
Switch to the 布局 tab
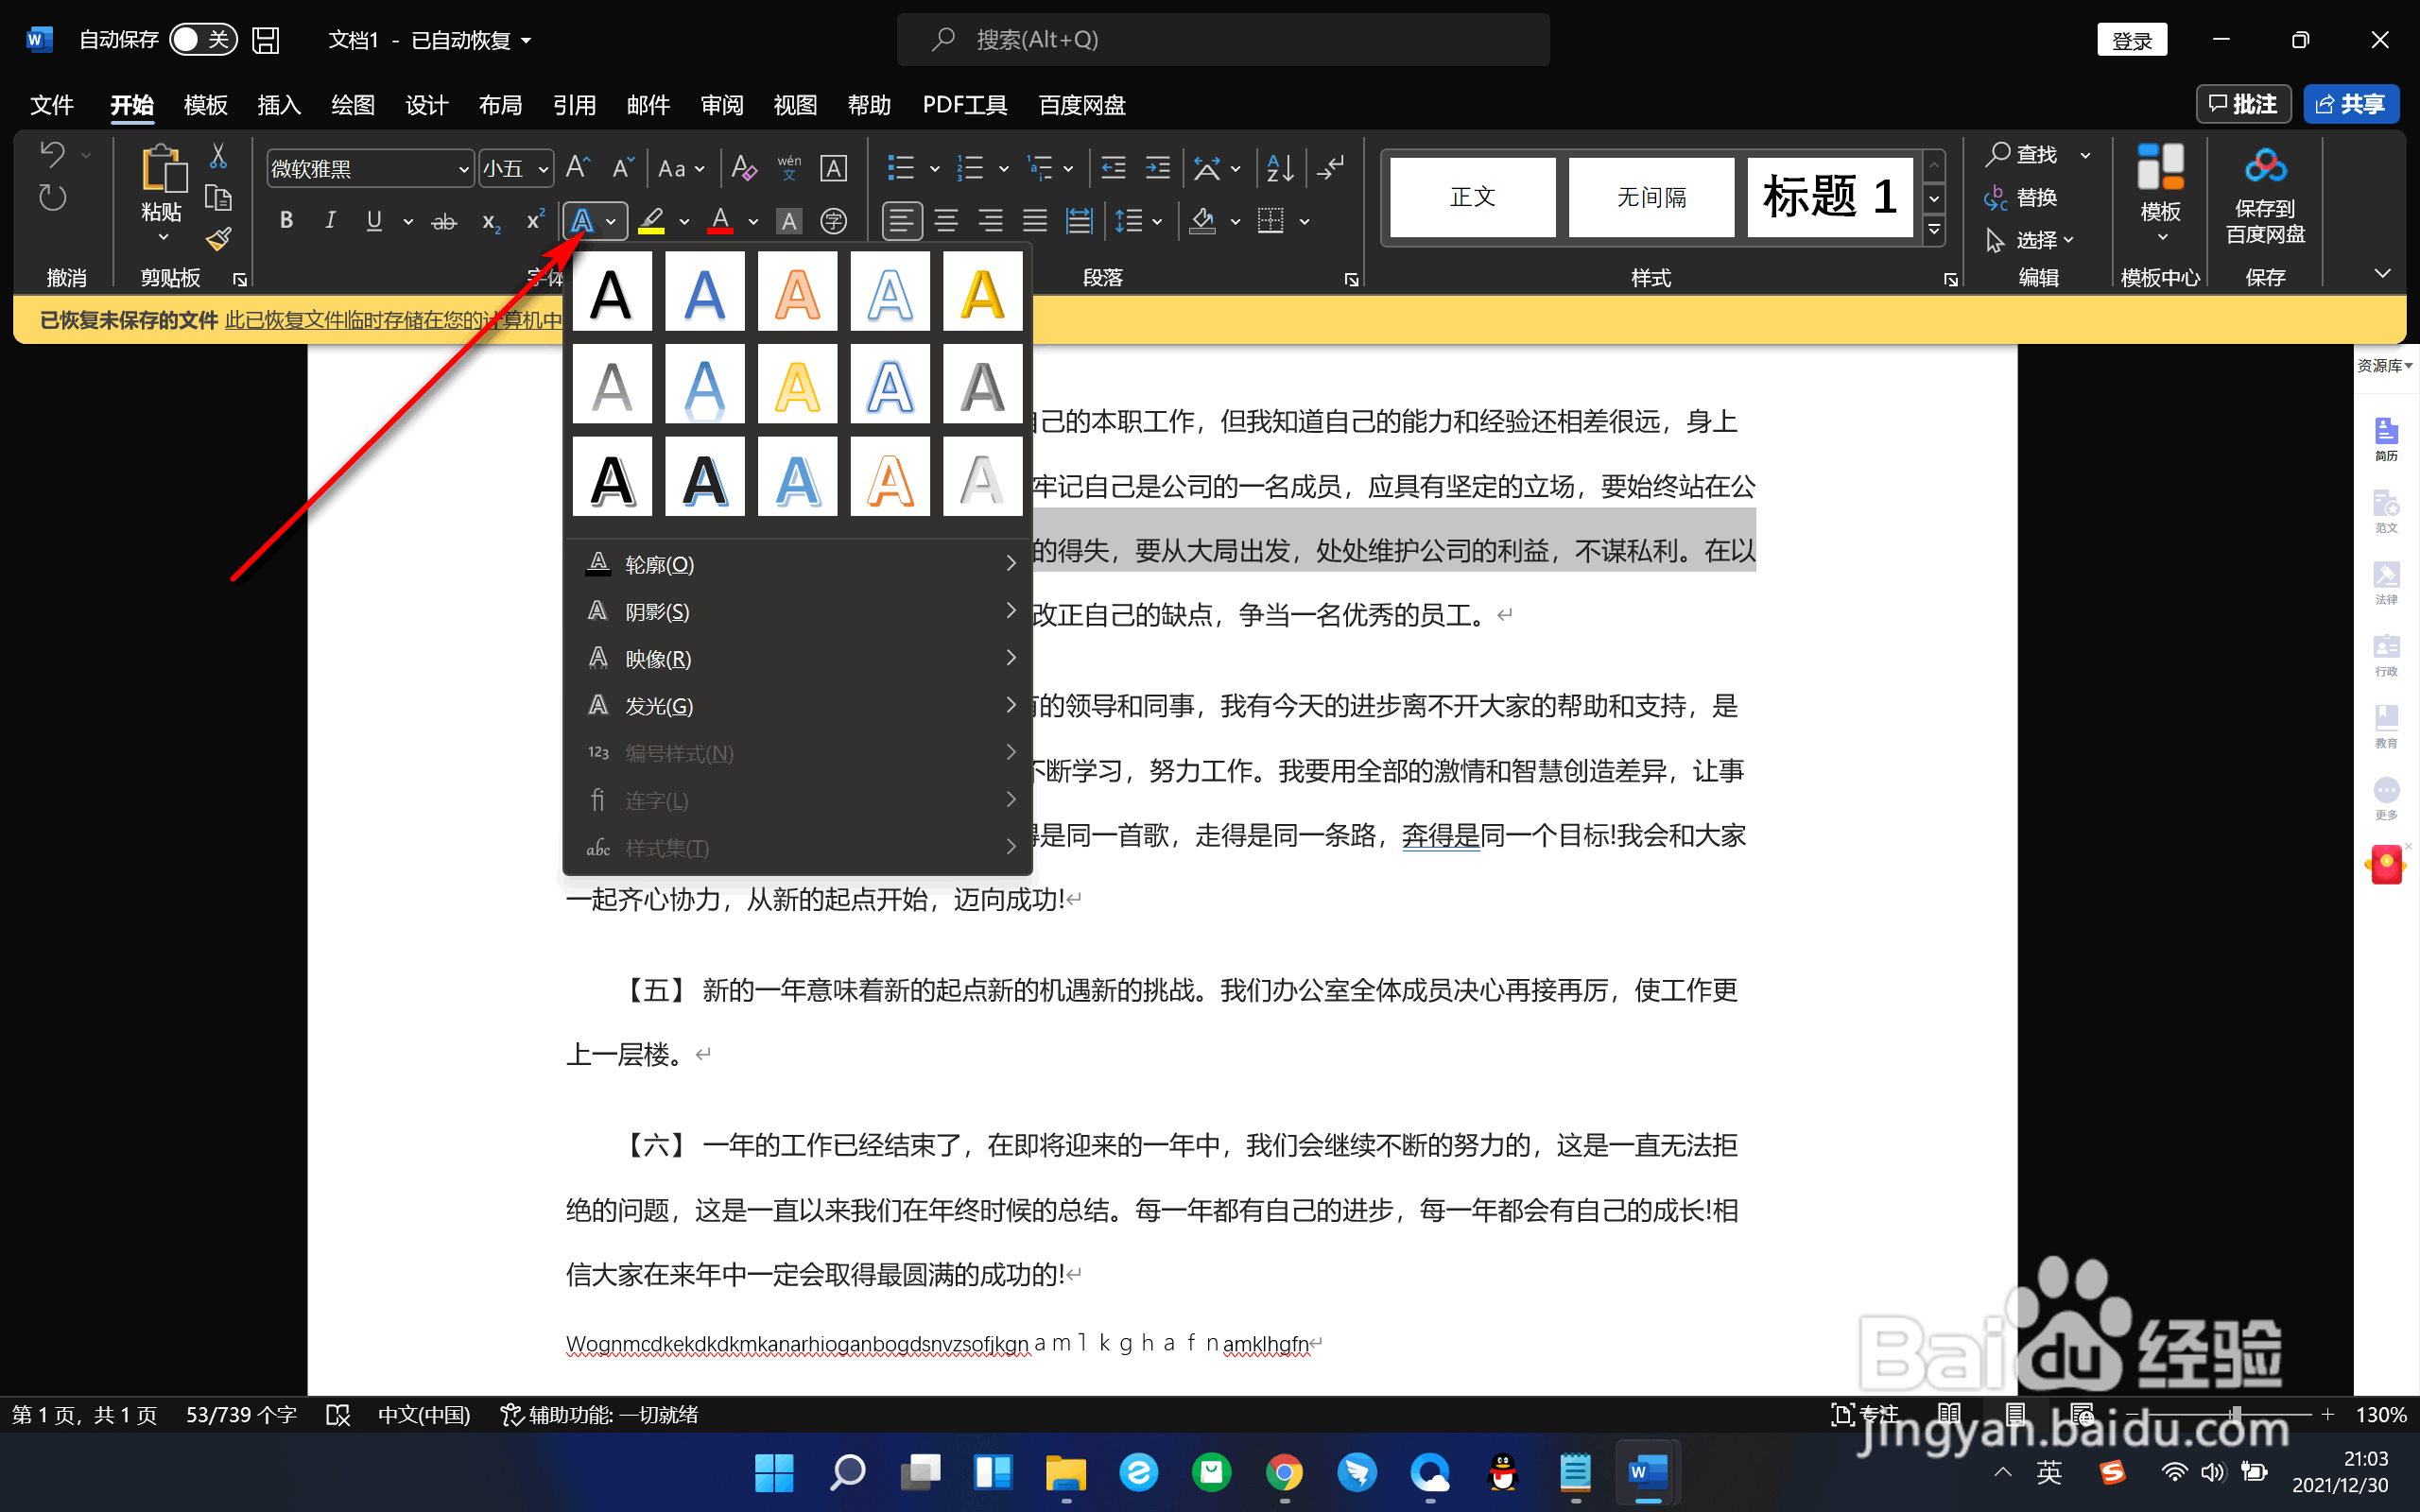tap(500, 105)
